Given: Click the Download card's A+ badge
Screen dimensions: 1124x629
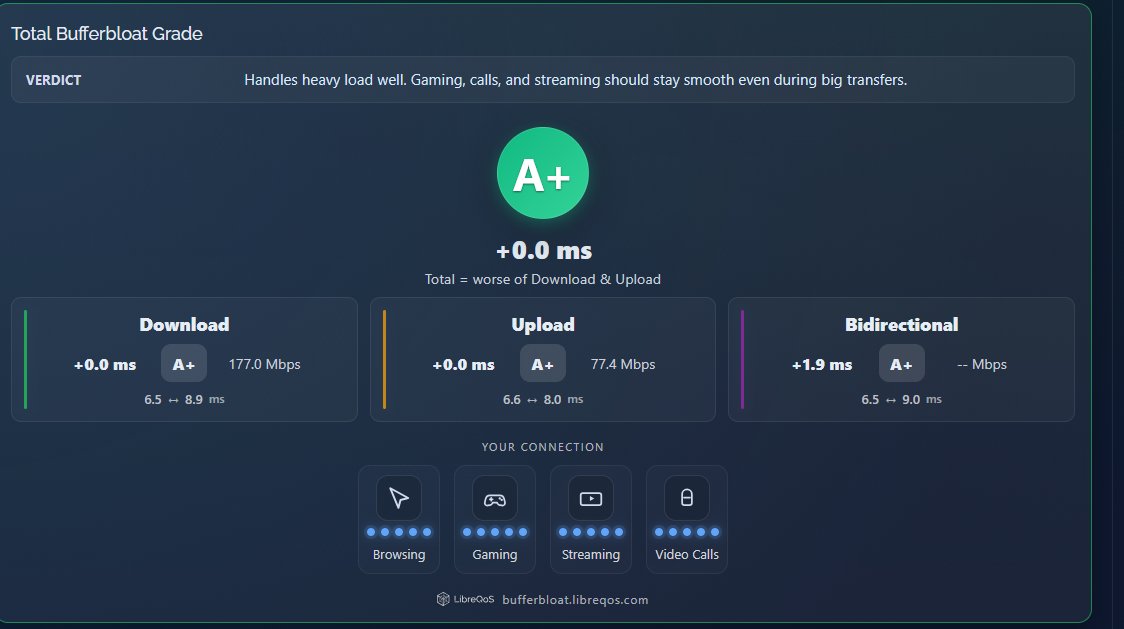Looking at the screenshot, I should point(183,364).
